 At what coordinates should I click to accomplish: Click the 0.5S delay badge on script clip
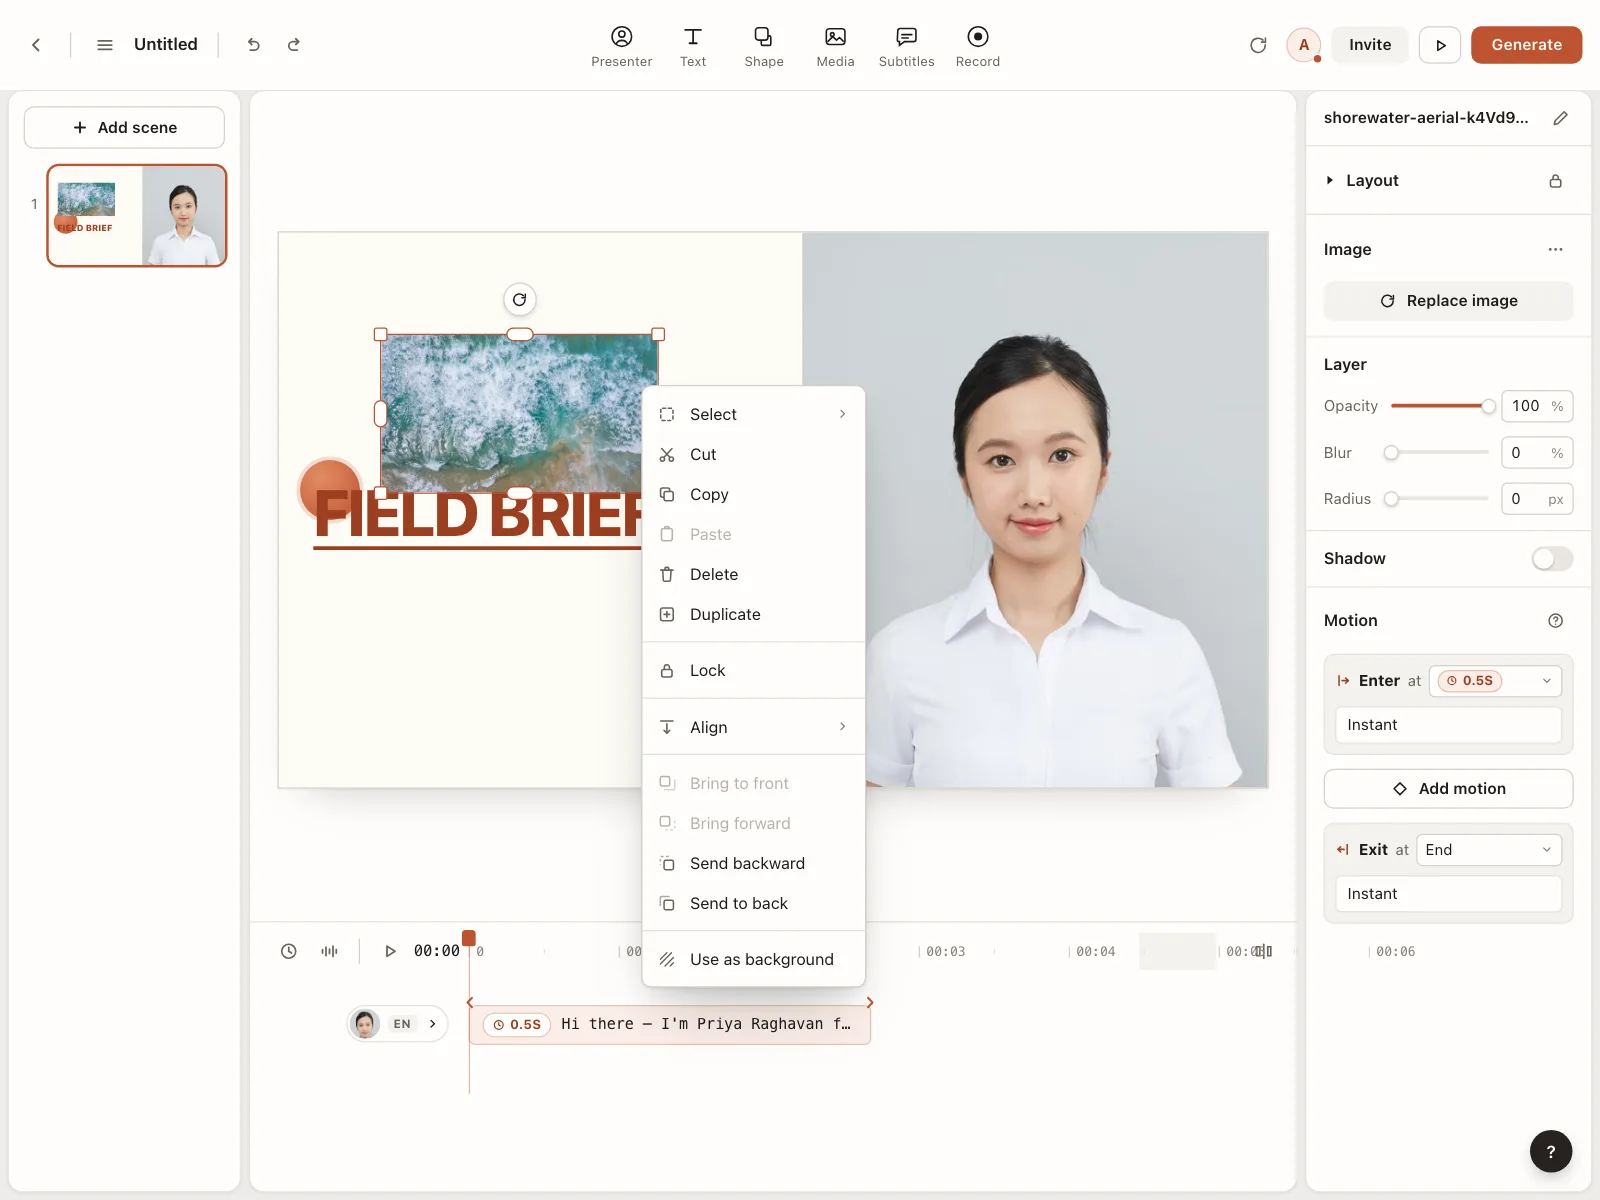(x=517, y=1025)
